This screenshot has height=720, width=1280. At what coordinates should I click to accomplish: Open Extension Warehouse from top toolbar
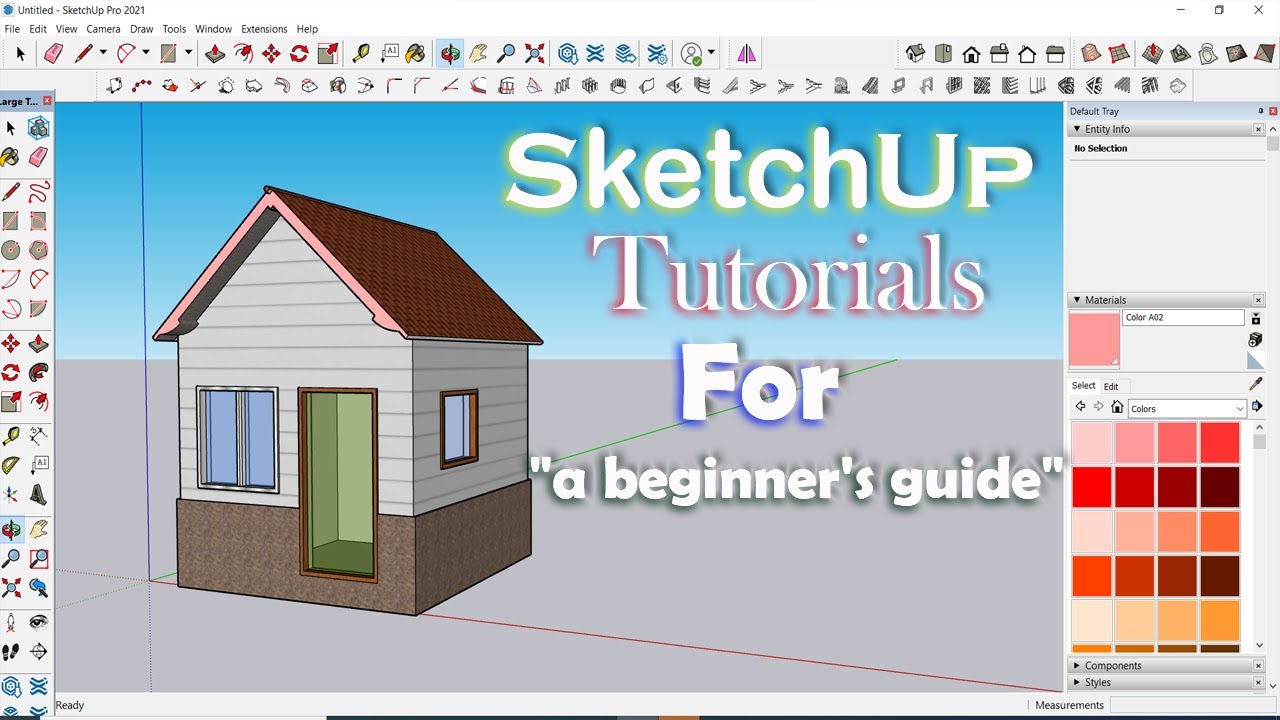point(596,54)
